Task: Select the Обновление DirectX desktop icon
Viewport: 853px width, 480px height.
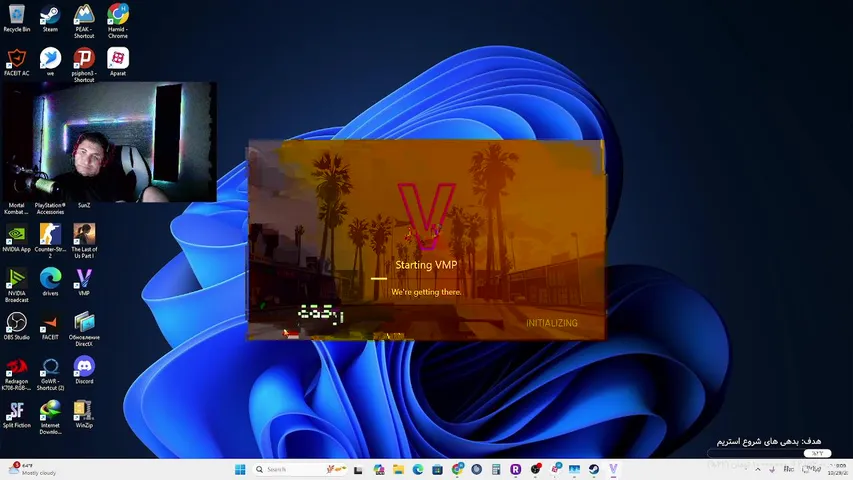Action: tap(84, 329)
